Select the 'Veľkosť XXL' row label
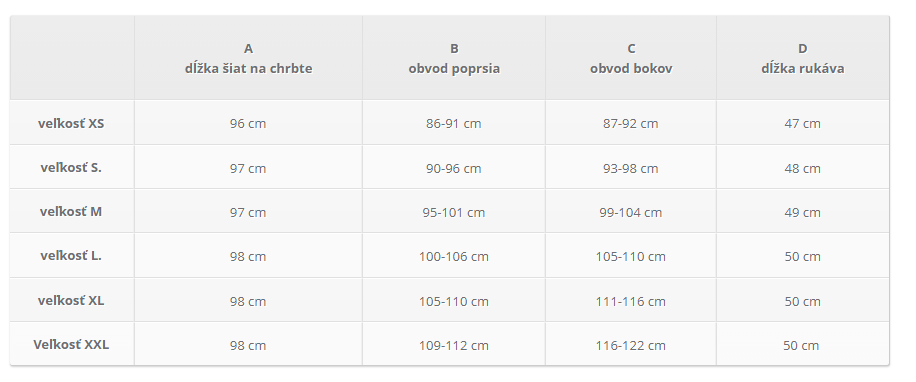 click(x=71, y=345)
